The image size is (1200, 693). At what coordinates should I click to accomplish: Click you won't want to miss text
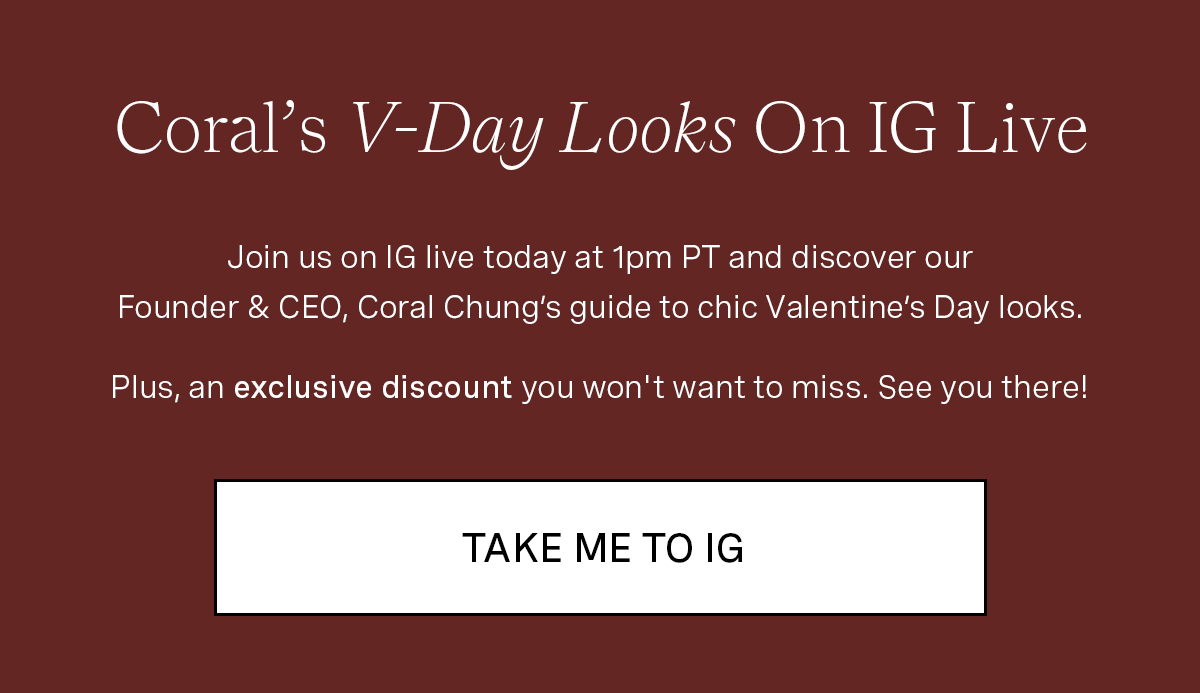[x=695, y=387]
